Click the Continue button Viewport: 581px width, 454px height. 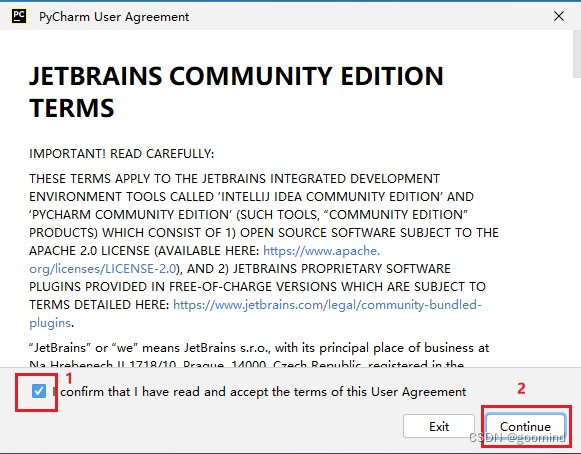(x=525, y=426)
